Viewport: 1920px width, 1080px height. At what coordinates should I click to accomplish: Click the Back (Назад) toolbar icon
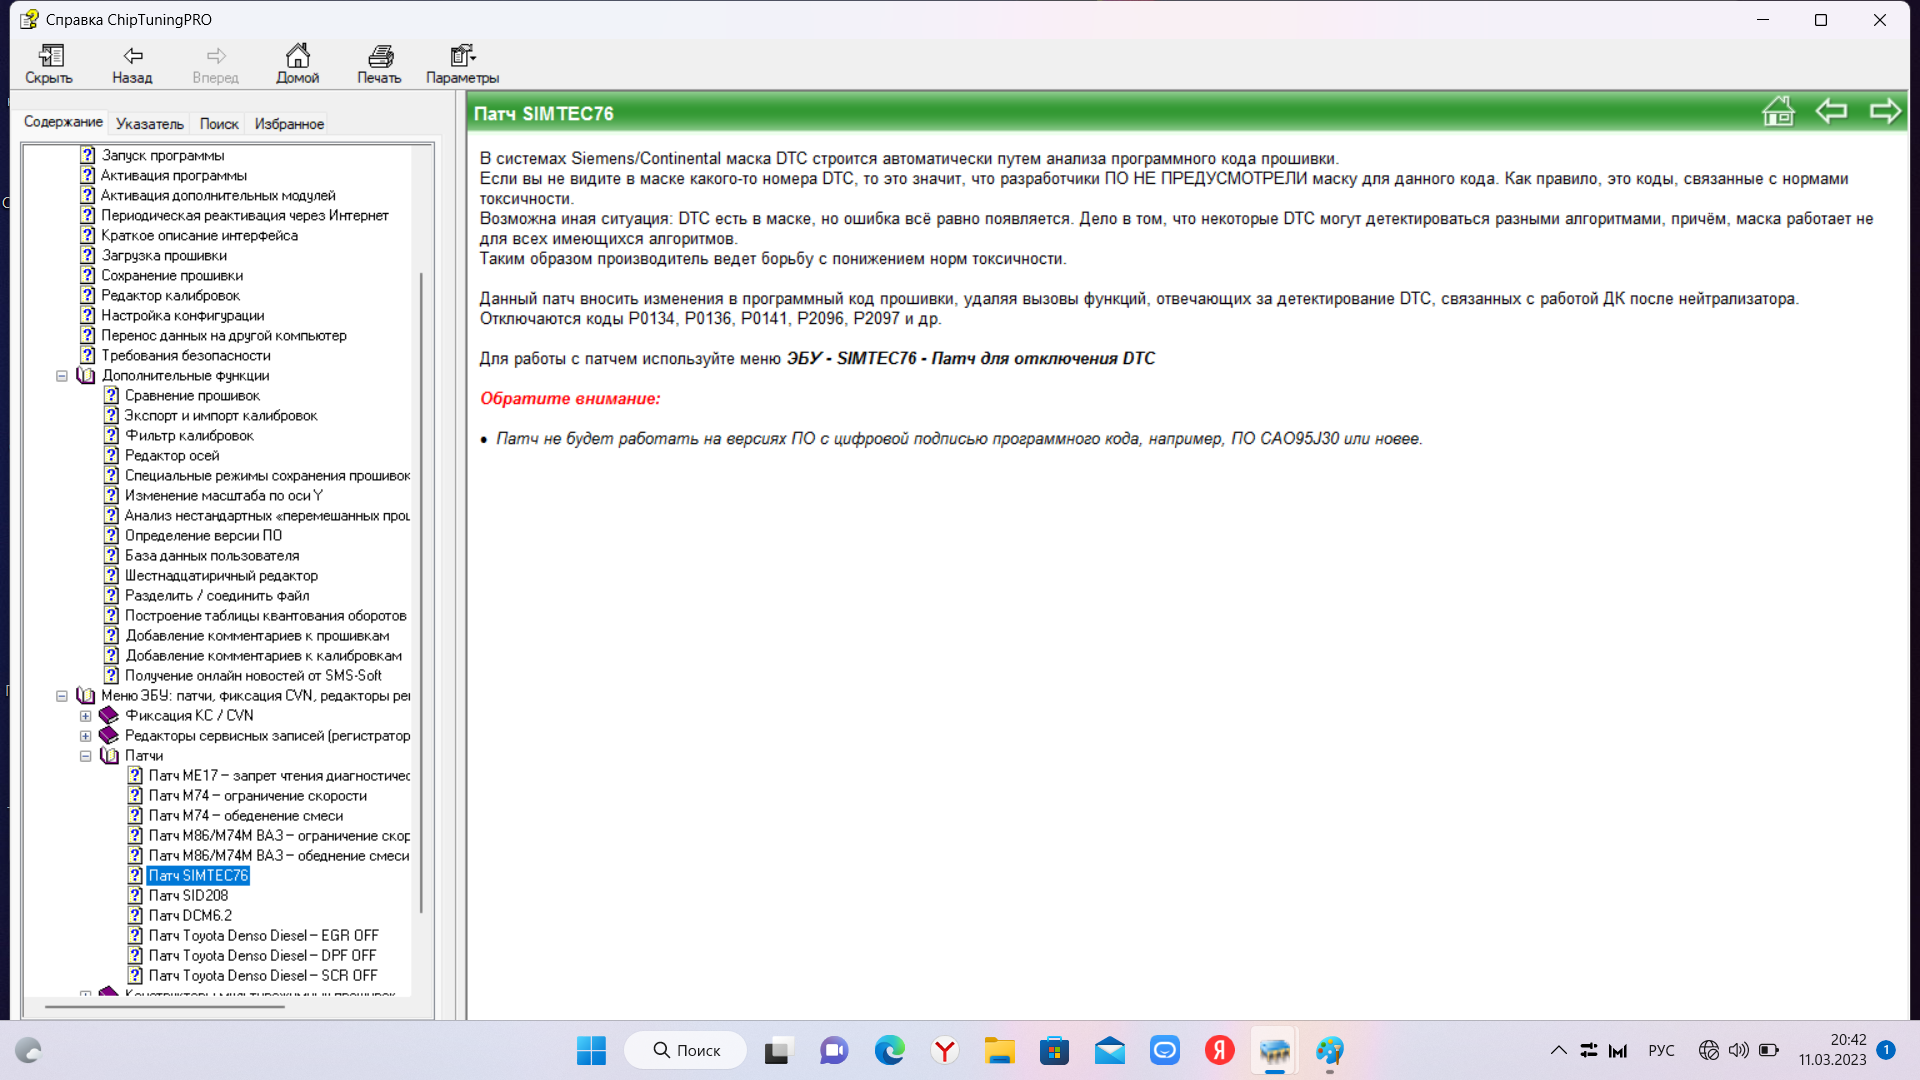[132, 63]
